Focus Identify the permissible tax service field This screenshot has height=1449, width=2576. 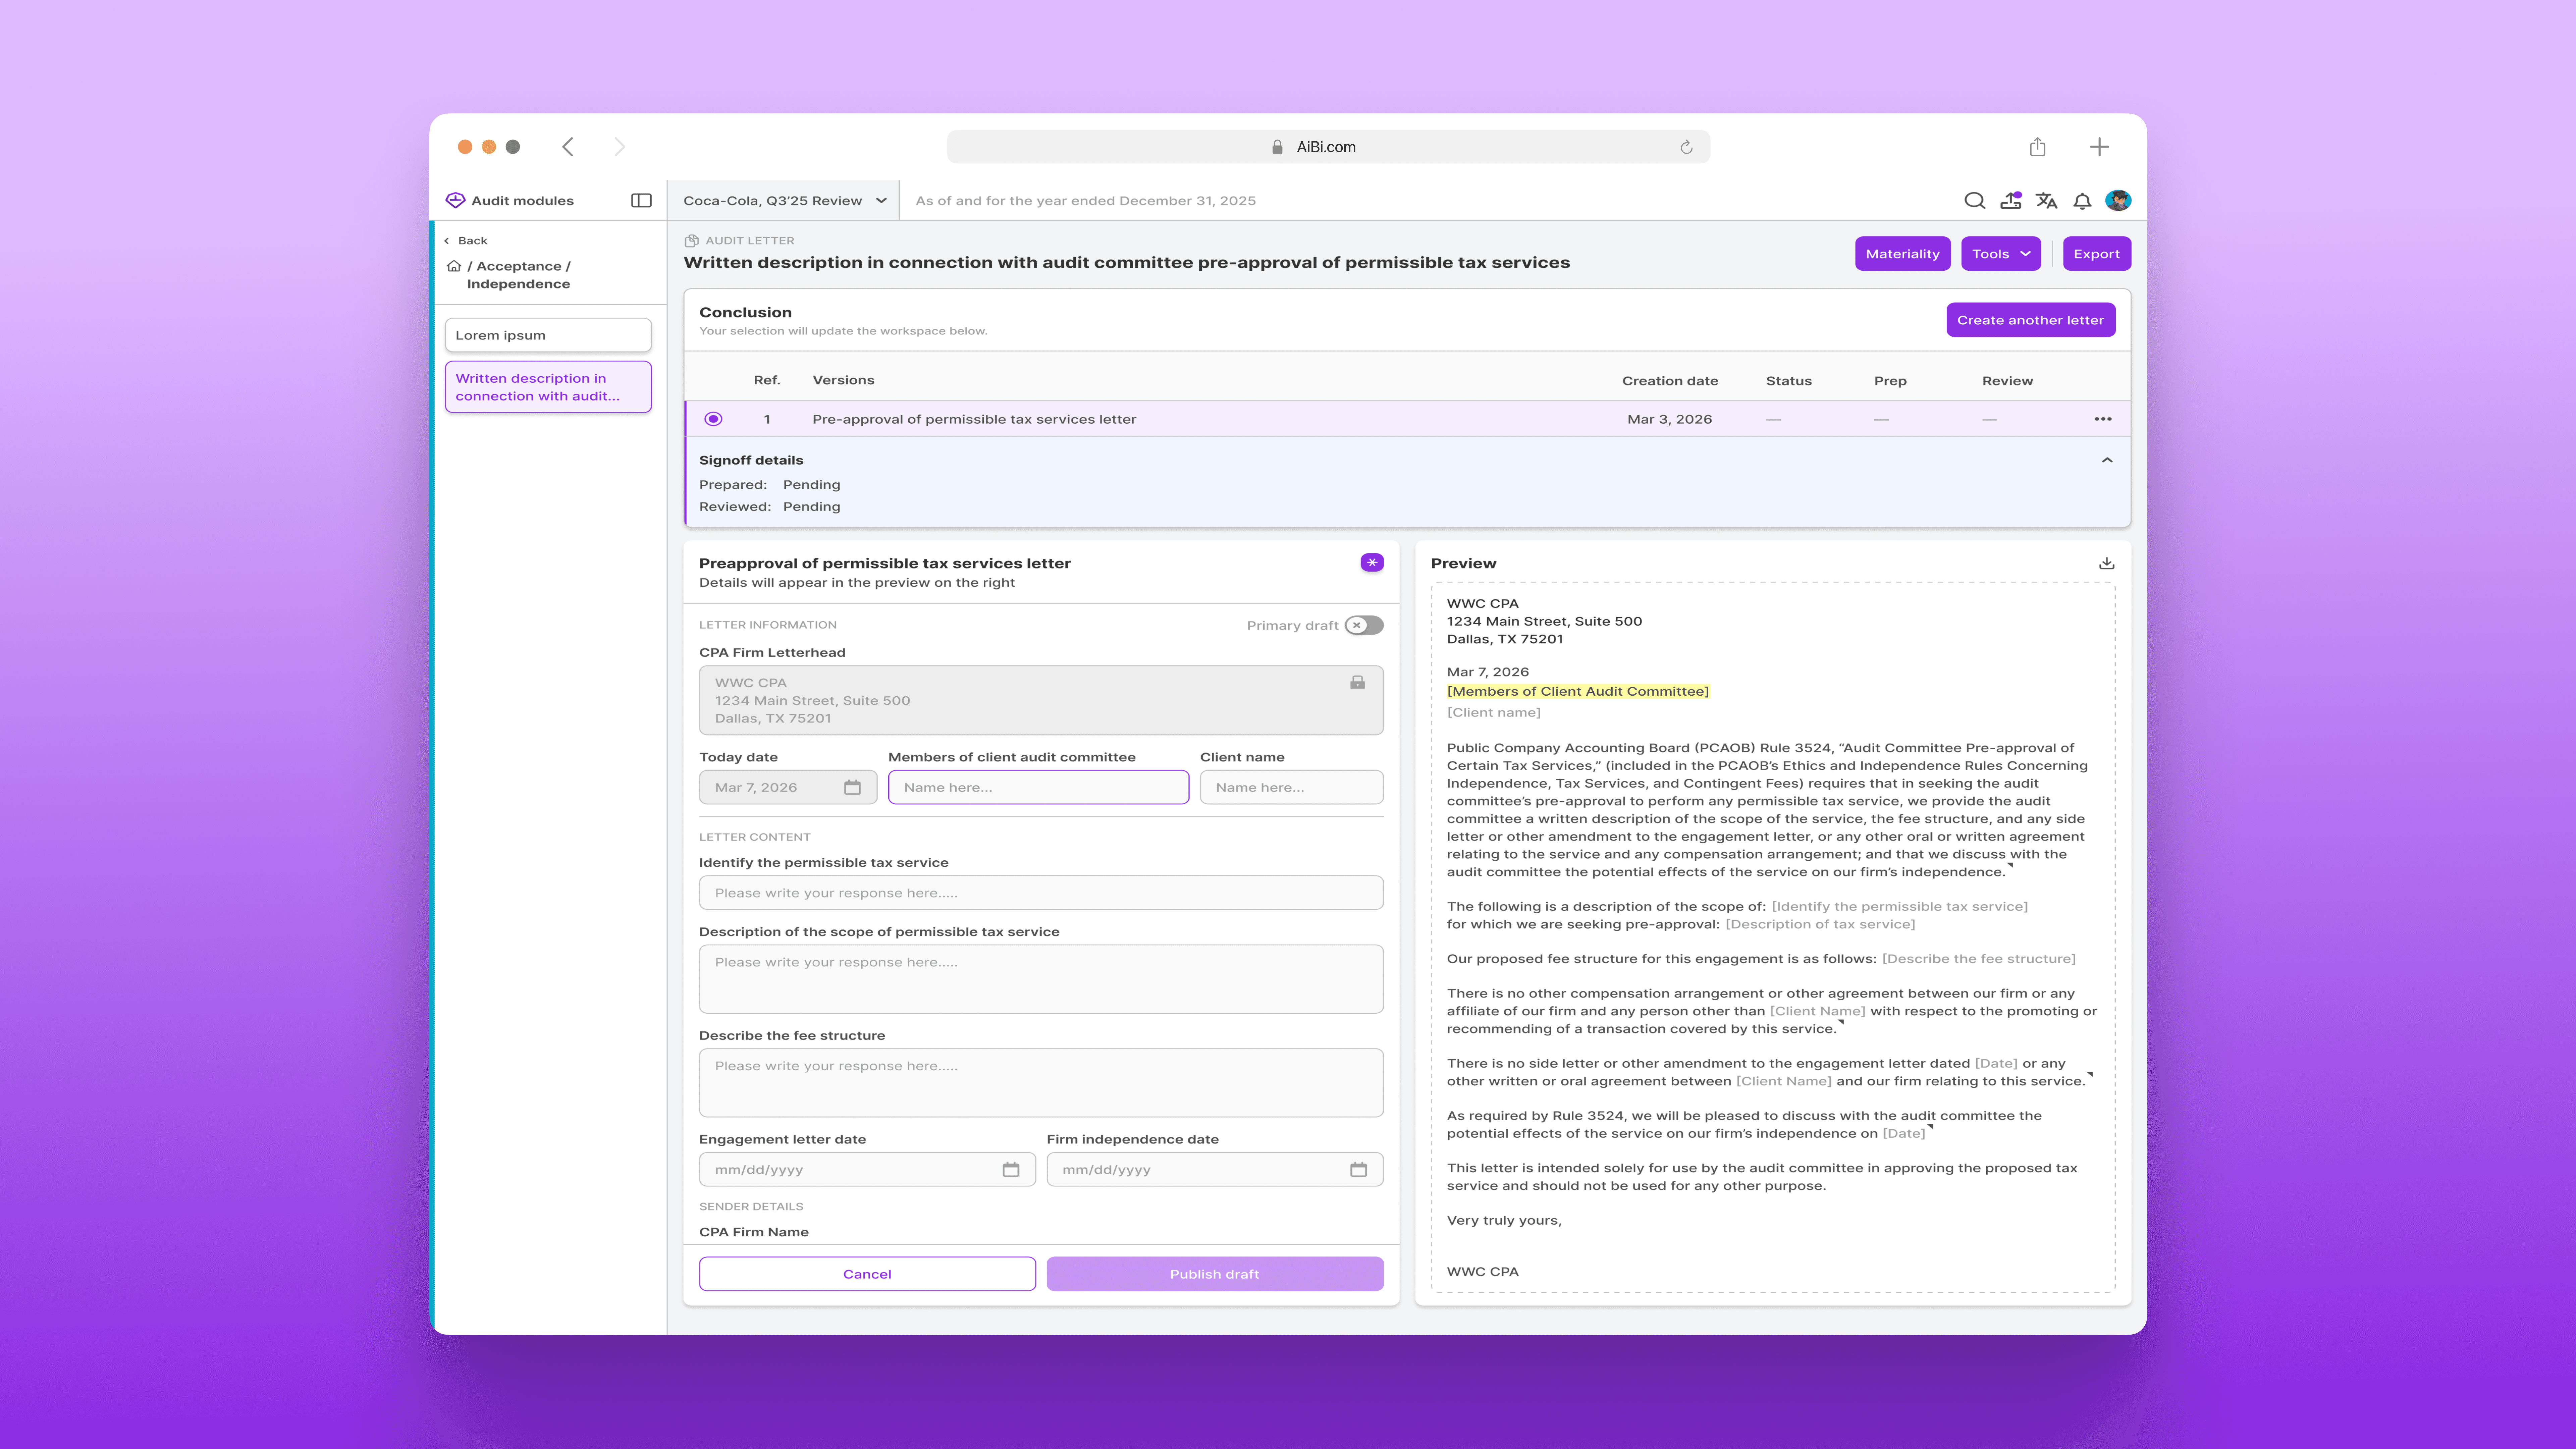(1041, 893)
